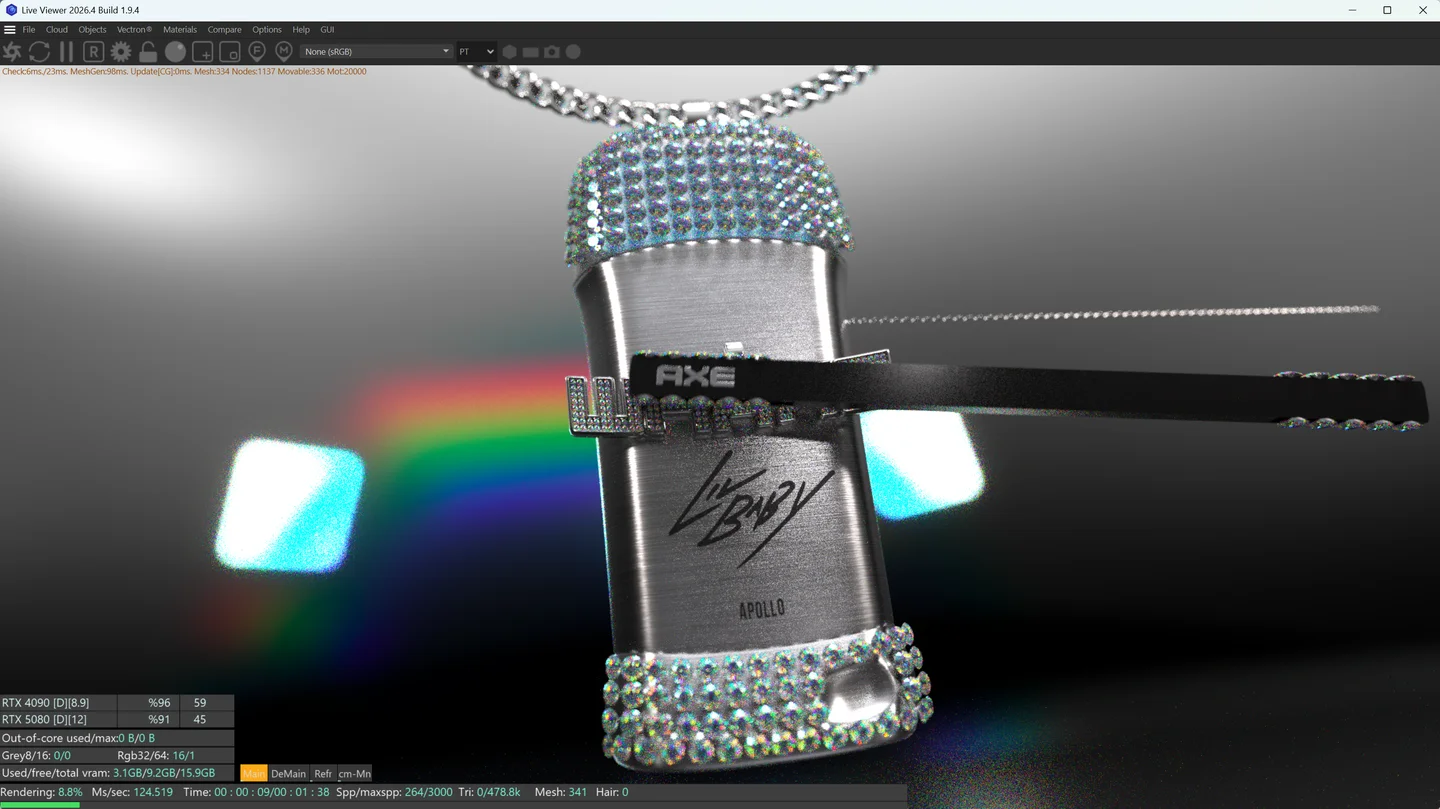1440x809 pixels.
Task: Click the Grey8/16 value text
Action: click(36, 755)
